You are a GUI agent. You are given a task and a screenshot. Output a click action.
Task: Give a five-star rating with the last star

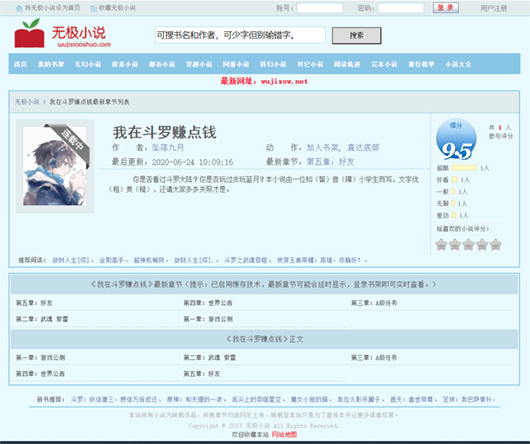pos(496,244)
